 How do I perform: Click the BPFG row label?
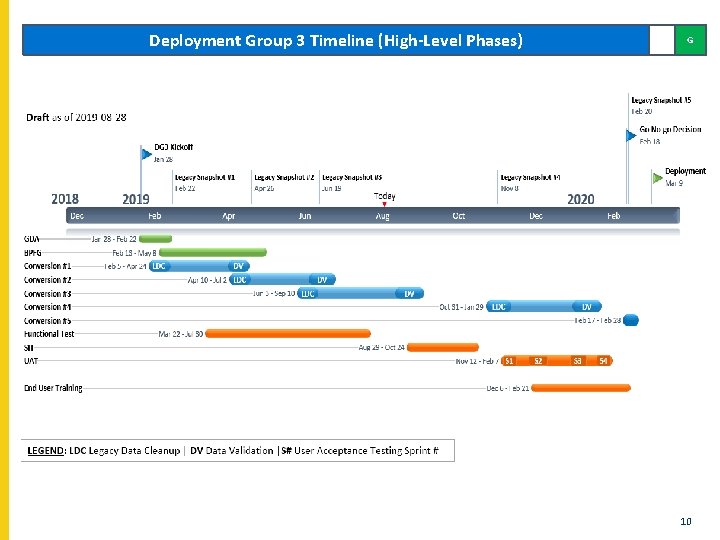33,253
